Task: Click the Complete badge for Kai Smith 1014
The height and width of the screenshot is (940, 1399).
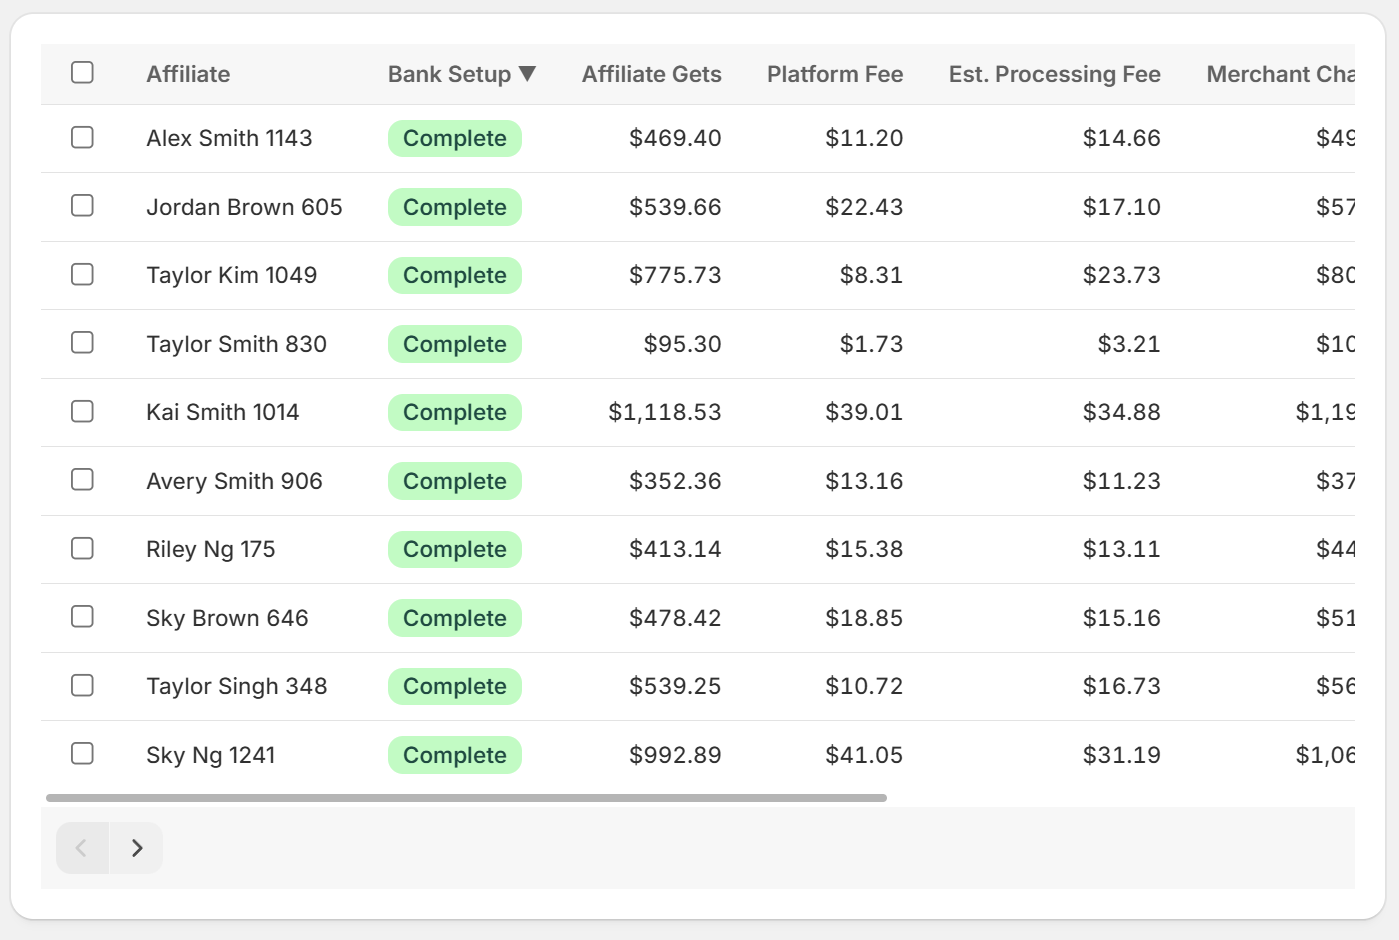Action: (454, 412)
